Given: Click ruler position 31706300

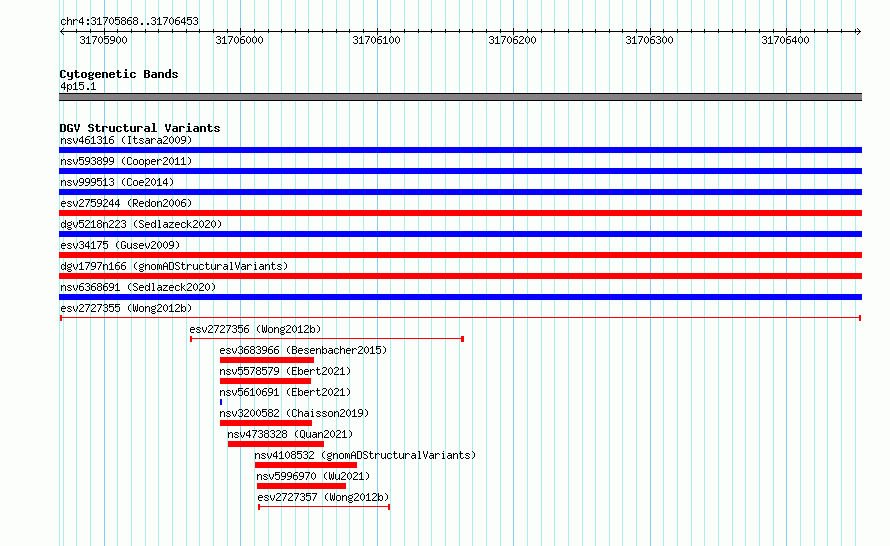Looking at the screenshot, I should tap(649, 40).
